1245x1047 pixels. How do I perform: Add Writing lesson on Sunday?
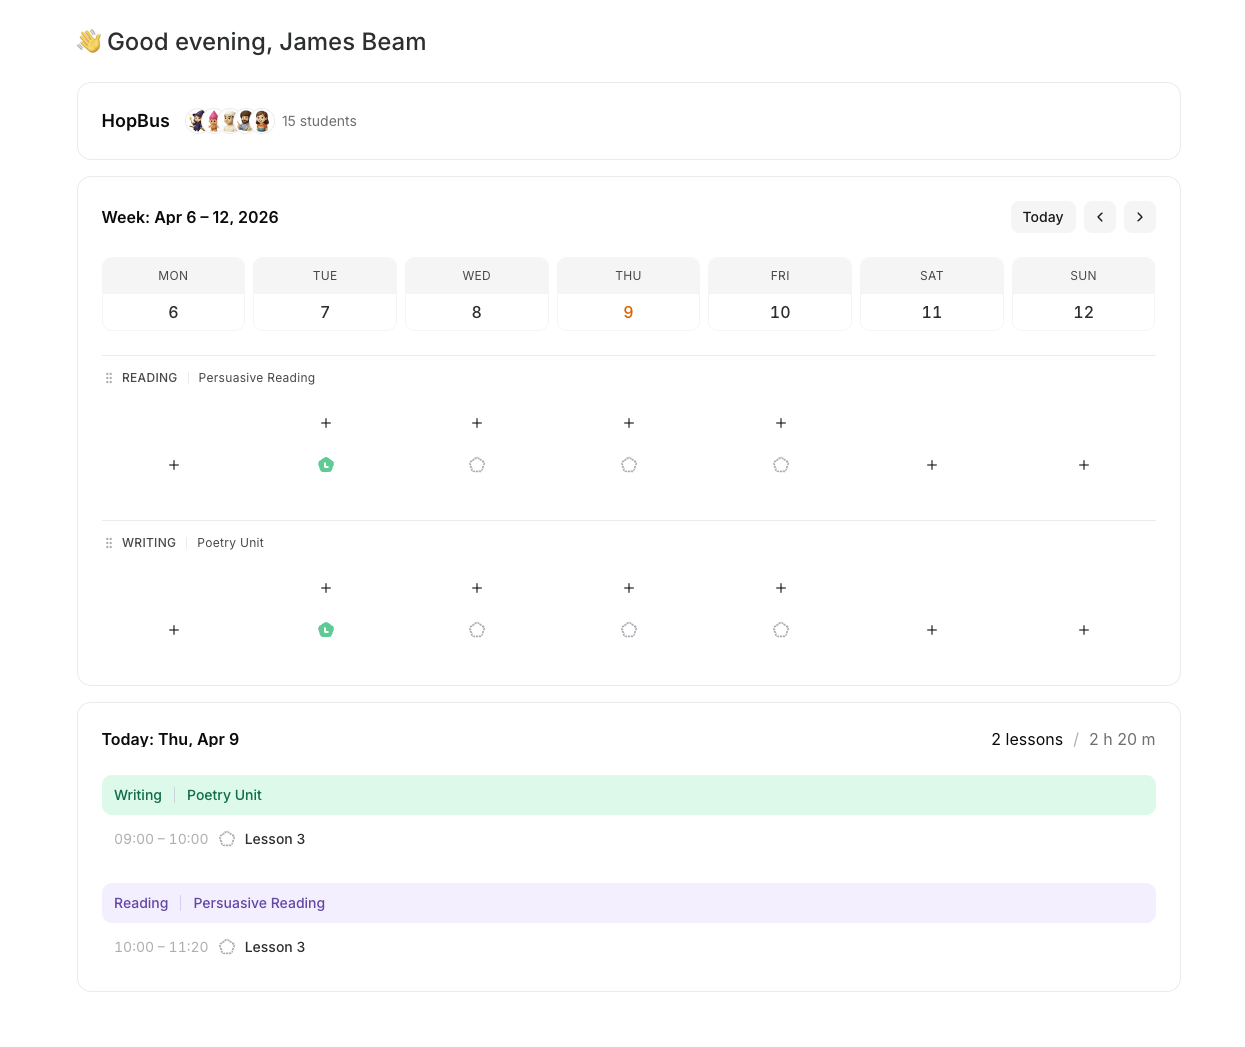point(1084,630)
